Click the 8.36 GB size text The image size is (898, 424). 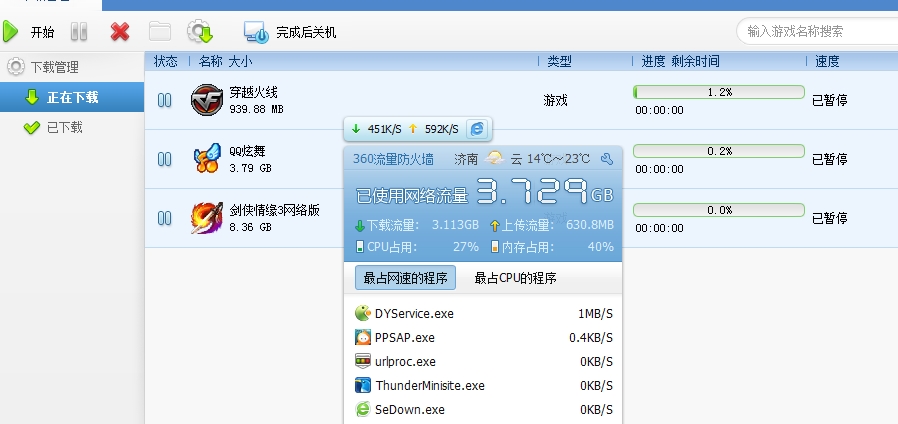coord(250,227)
